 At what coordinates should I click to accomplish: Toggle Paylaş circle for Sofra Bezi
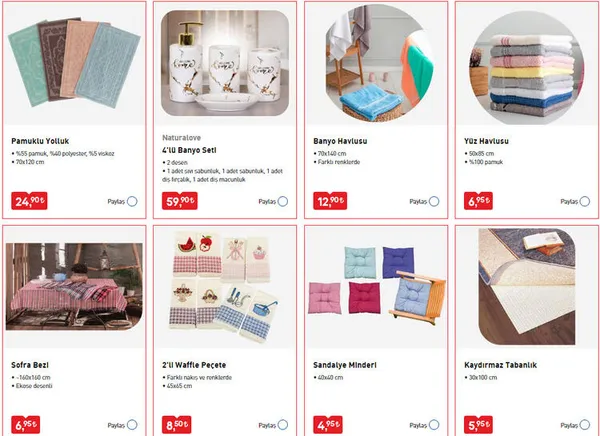(132, 425)
